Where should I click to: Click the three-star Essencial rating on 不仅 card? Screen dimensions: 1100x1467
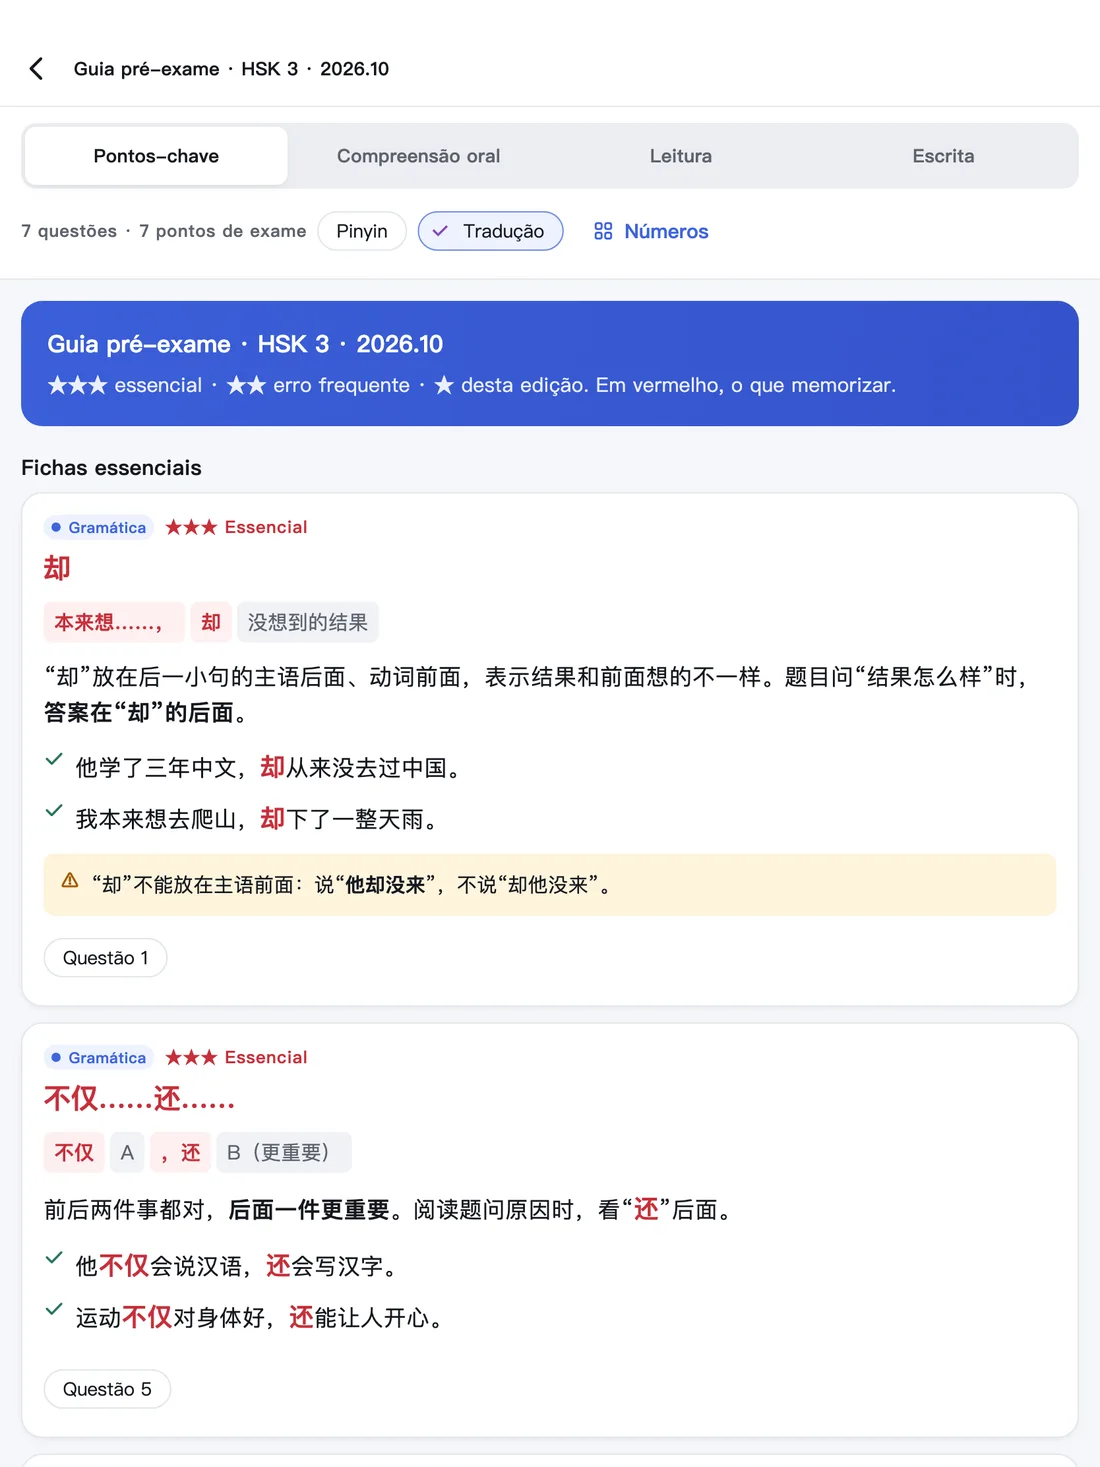[236, 1057]
